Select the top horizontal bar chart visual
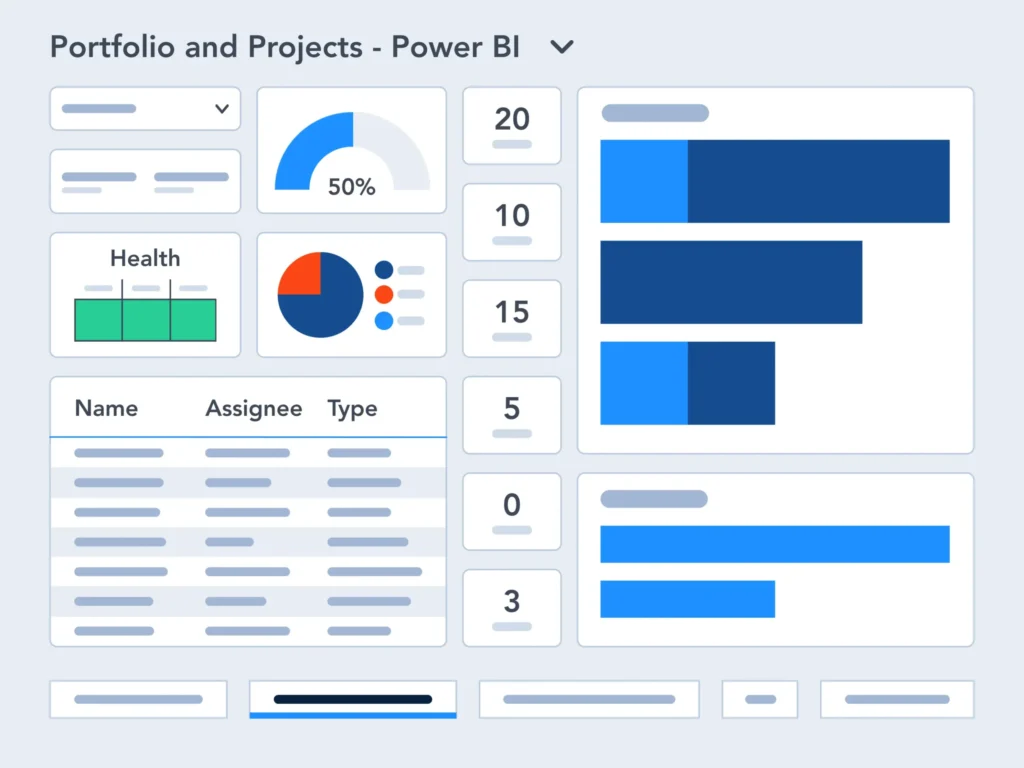This screenshot has width=1024, height=768. (x=775, y=270)
